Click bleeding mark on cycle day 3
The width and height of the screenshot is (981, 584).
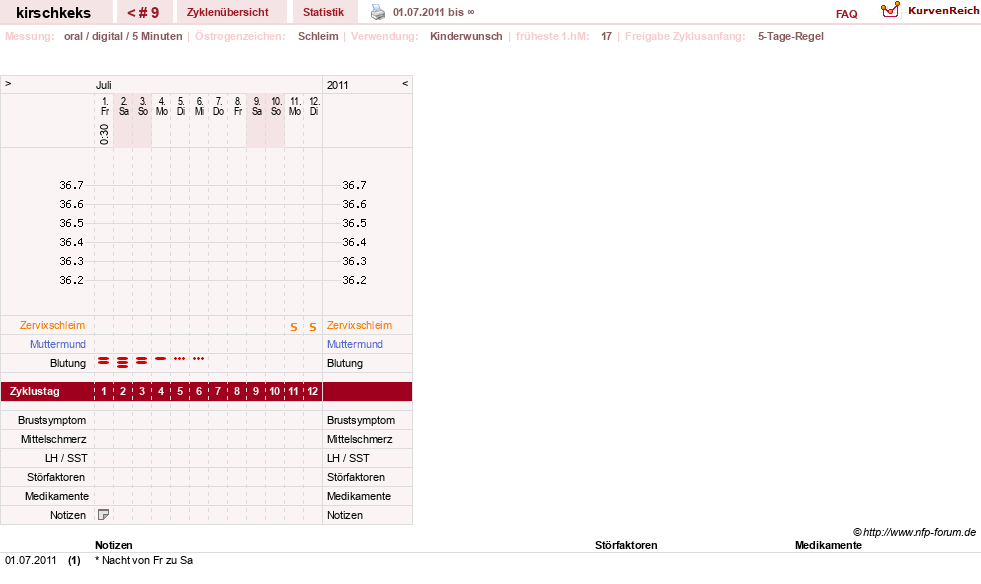tap(141, 361)
